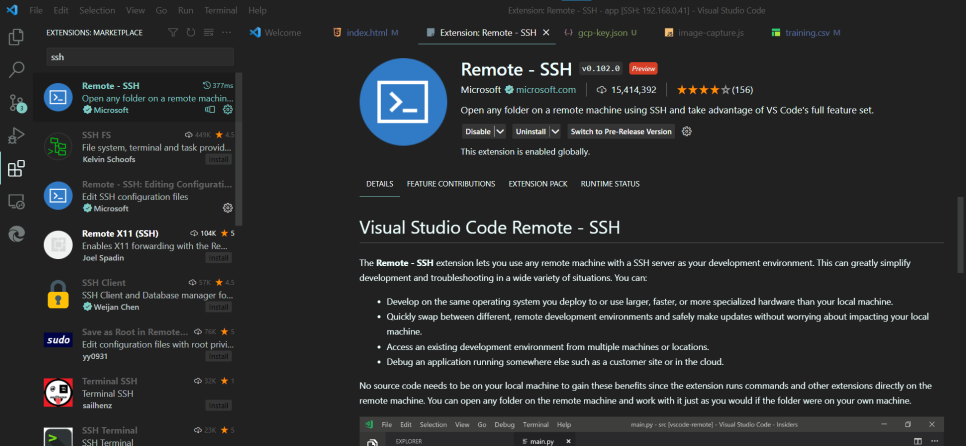The height and width of the screenshot is (446, 966).
Task: Open the Microsoft Edge Tools icon
Action: 16,233
